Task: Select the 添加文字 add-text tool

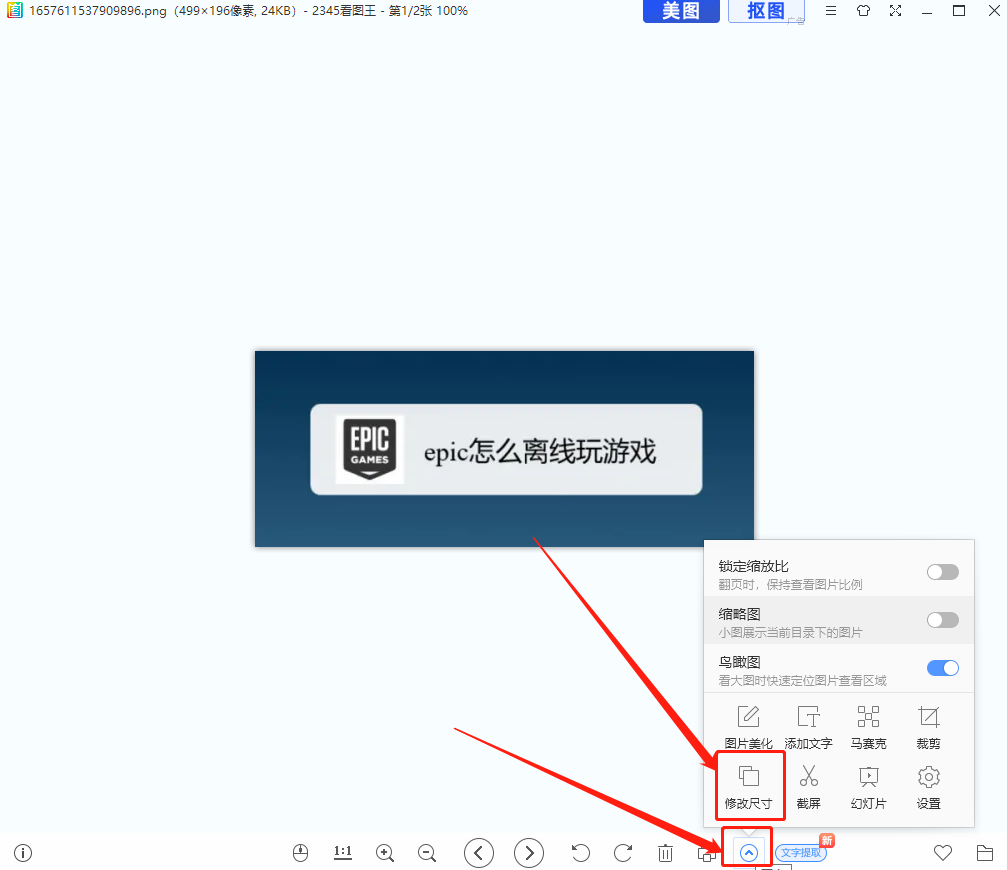Action: point(808,725)
